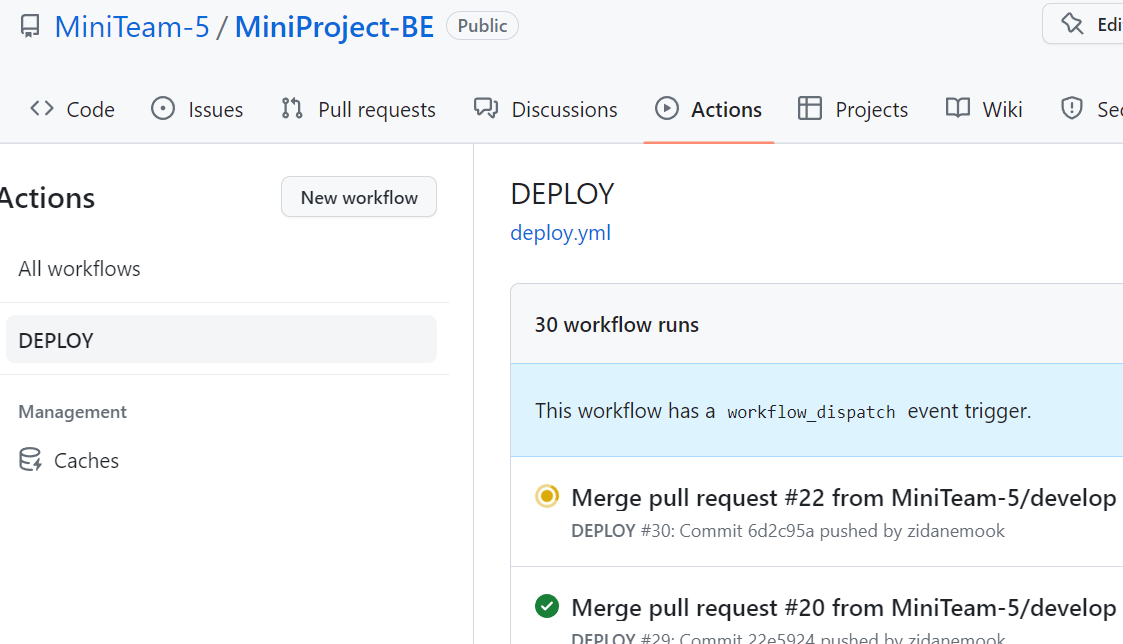Image resolution: width=1123 pixels, height=644 pixels.
Task: Select All workflows in the sidebar
Action: (79, 269)
